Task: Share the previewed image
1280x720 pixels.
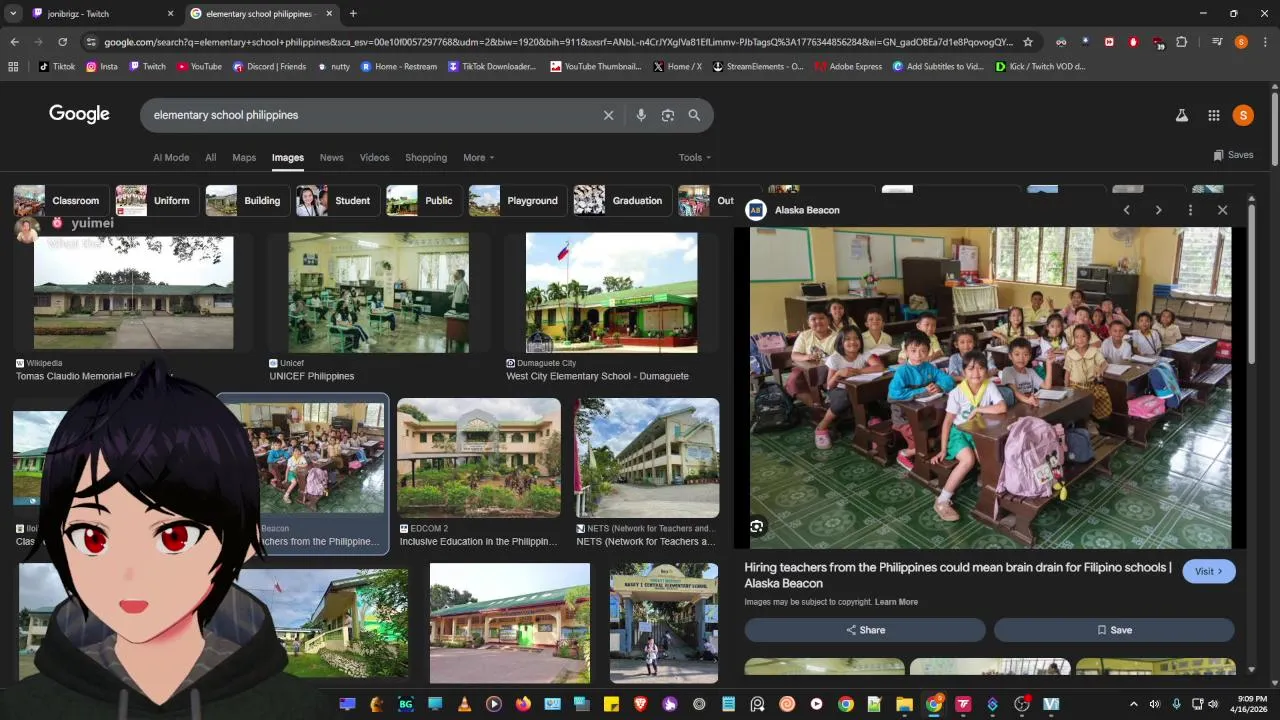Action: (x=865, y=630)
